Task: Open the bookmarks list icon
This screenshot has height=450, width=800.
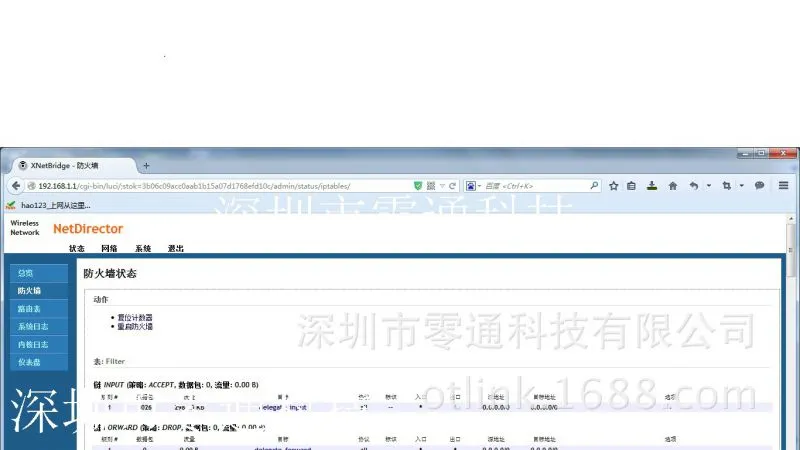Action: click(631, 186)
